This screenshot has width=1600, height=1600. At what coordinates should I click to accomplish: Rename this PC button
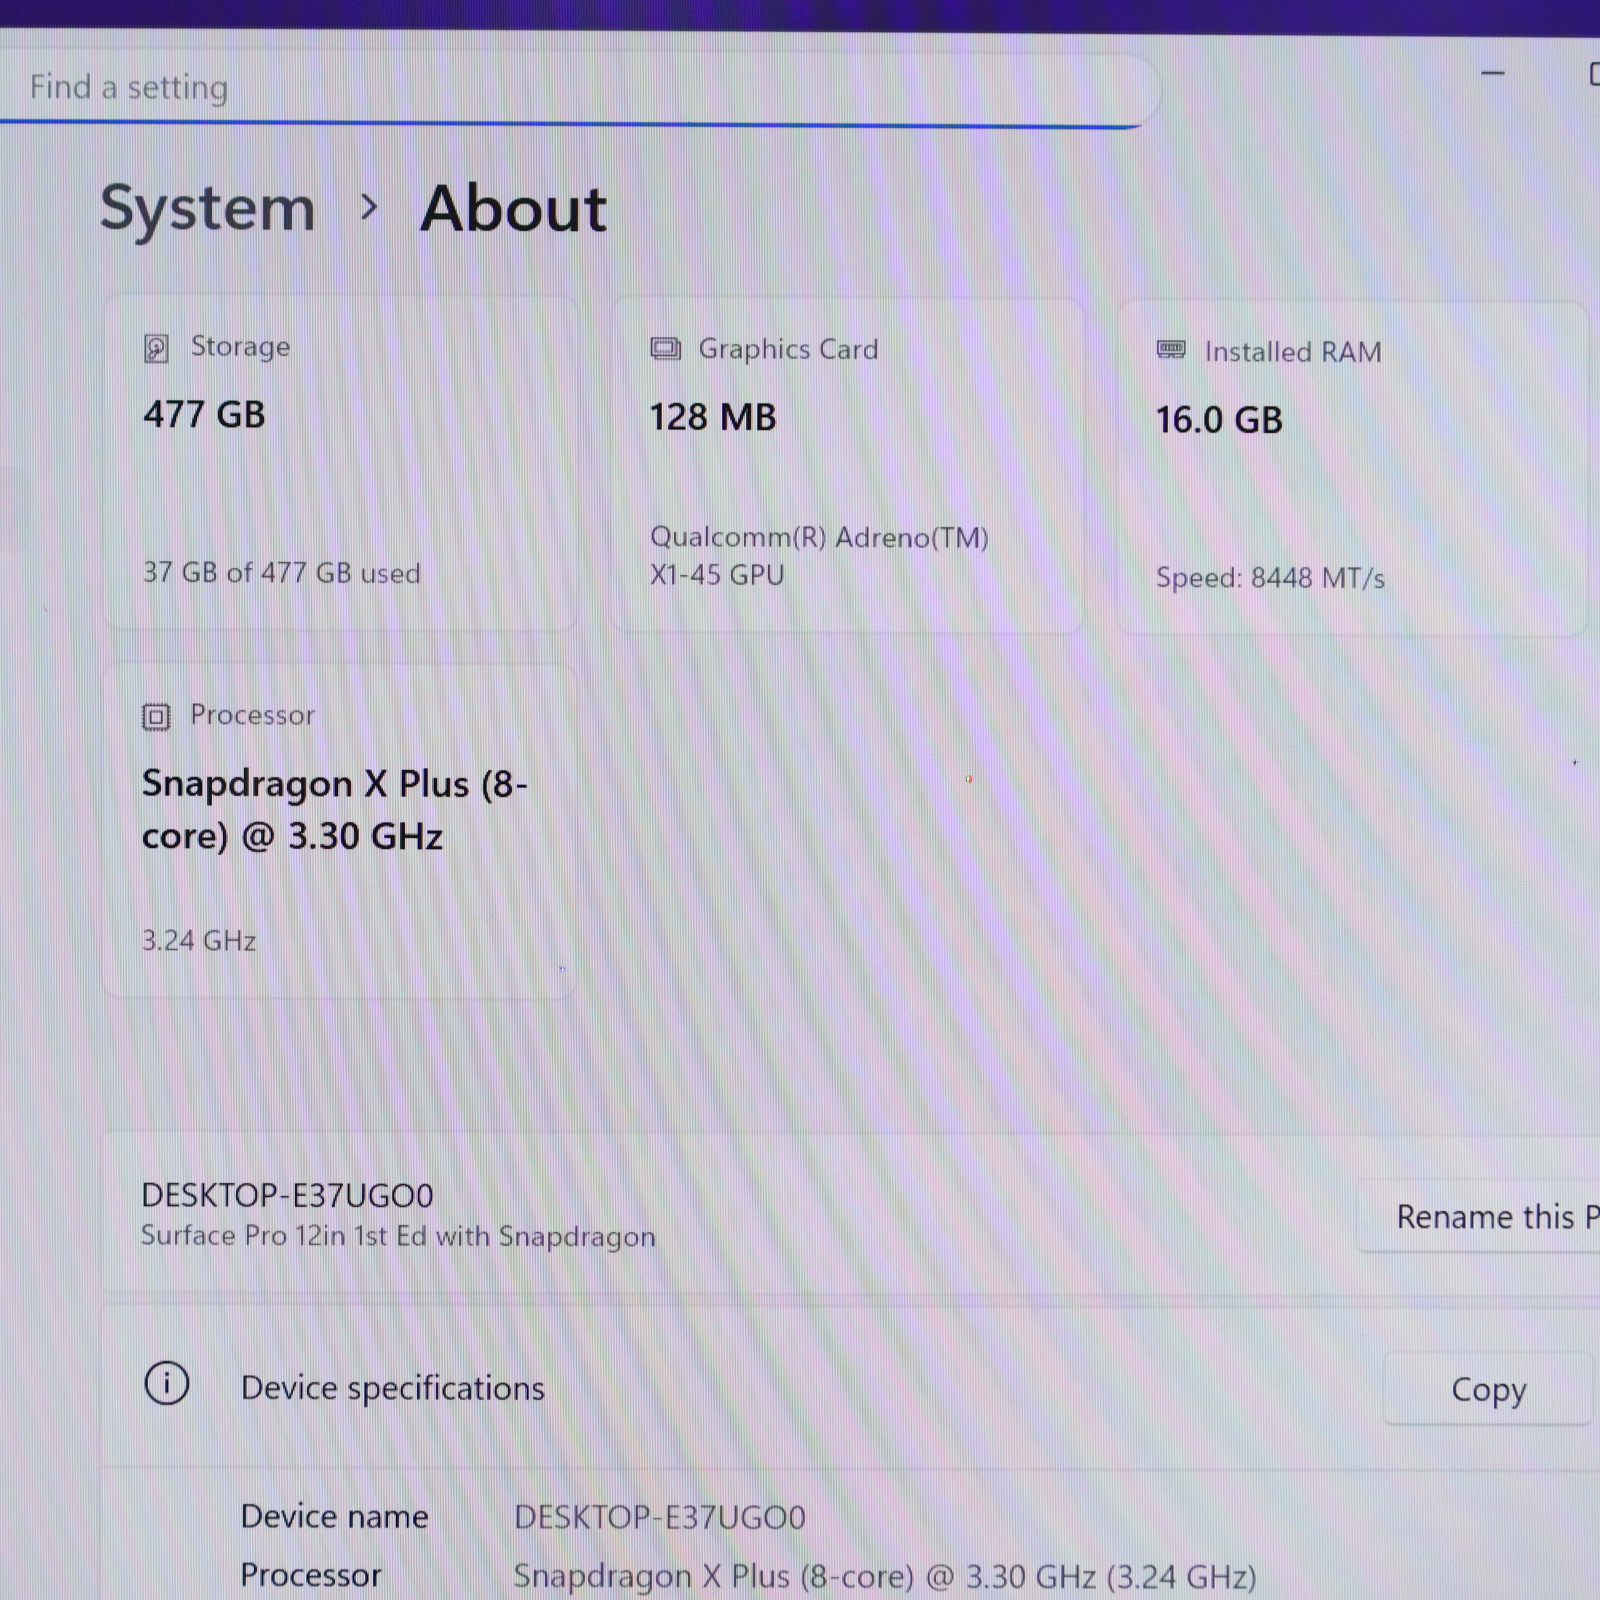pos(1480,1217)
